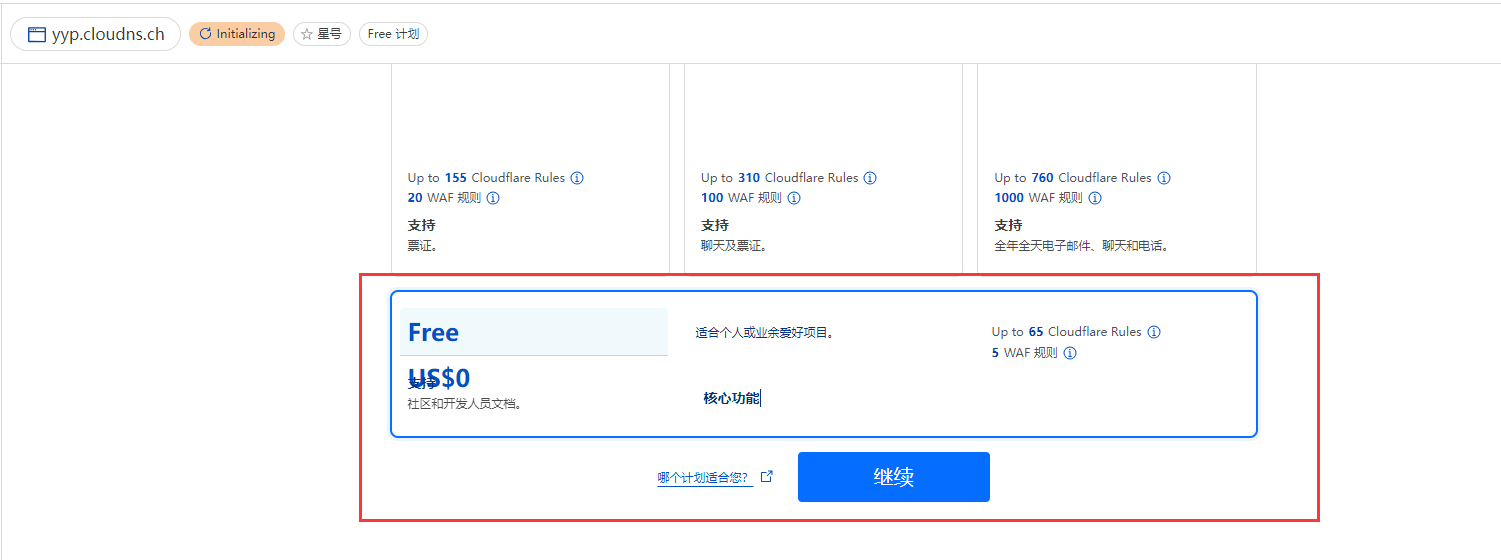Select the Free plan heading
Screen dimensions: 1501x560
click(433, 333)
